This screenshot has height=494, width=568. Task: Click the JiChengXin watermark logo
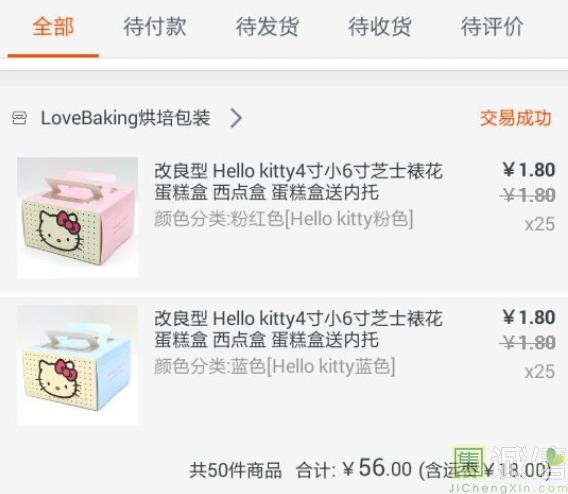(x=508, y=469)
